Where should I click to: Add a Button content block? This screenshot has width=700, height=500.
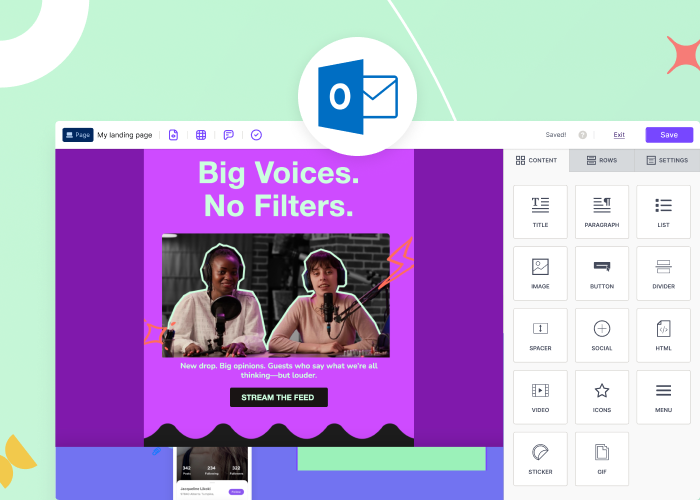tap(602, 273)
